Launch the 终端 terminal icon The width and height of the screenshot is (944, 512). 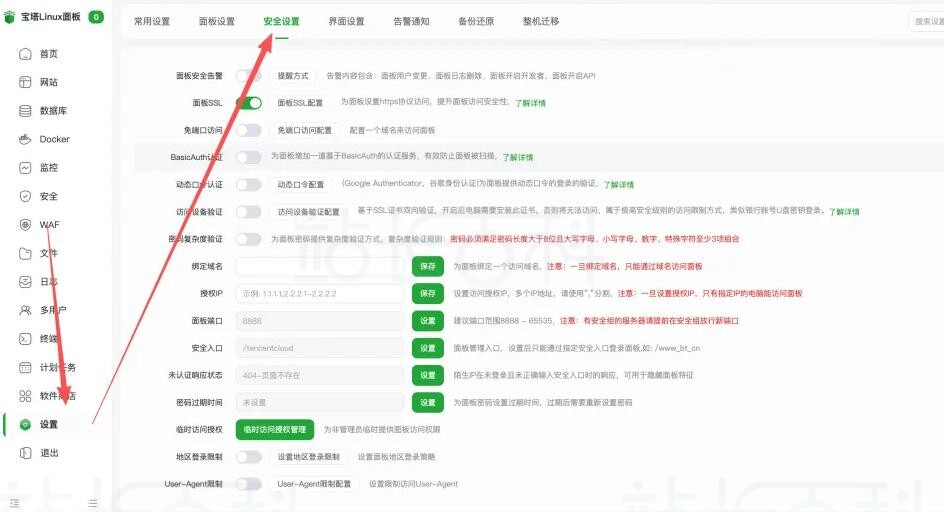tap(25, 339)
